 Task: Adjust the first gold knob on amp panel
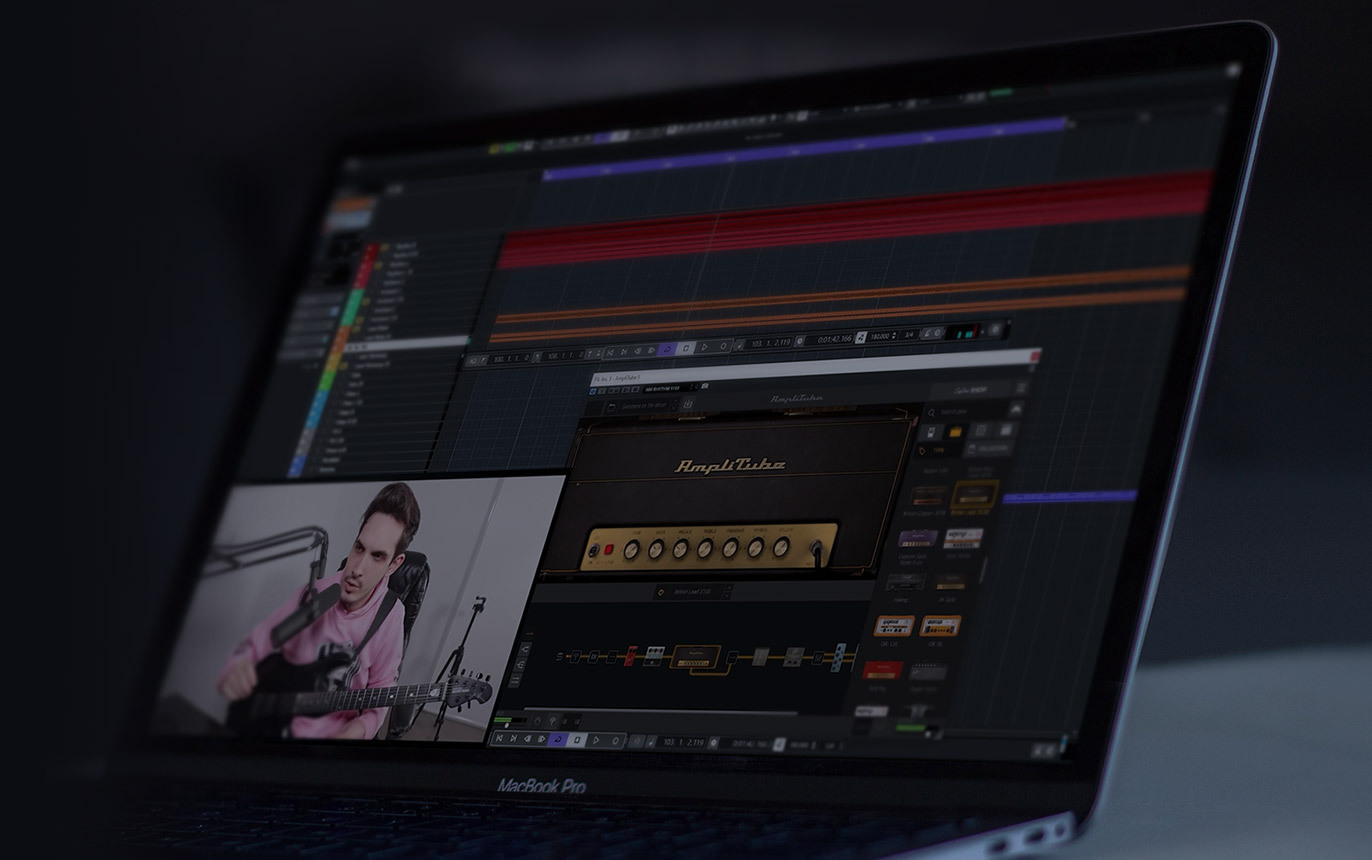pyautogui.click(x=632, y=548)
